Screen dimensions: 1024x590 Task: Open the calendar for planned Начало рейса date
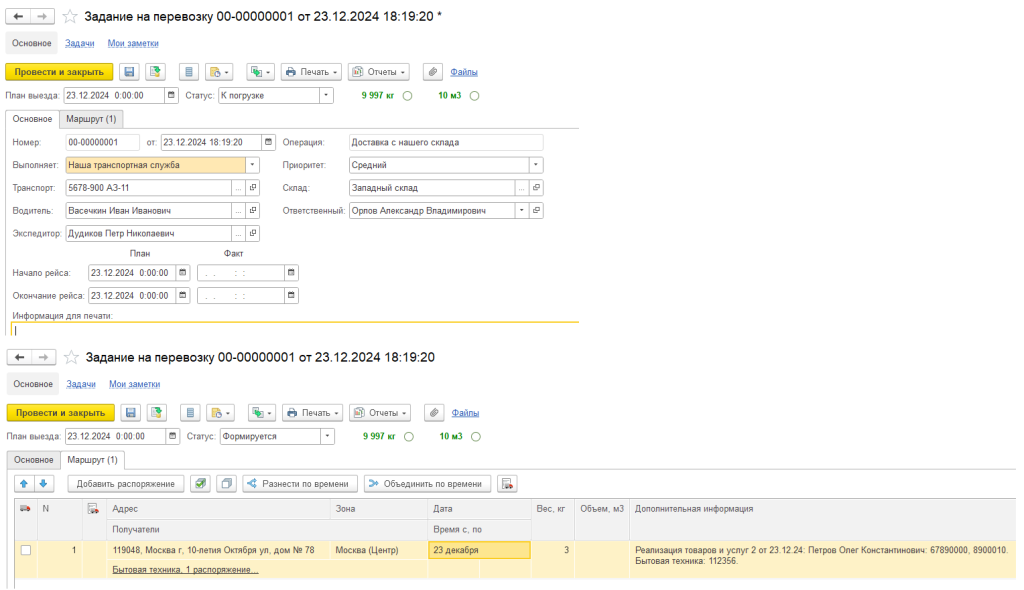coord(182,272)
